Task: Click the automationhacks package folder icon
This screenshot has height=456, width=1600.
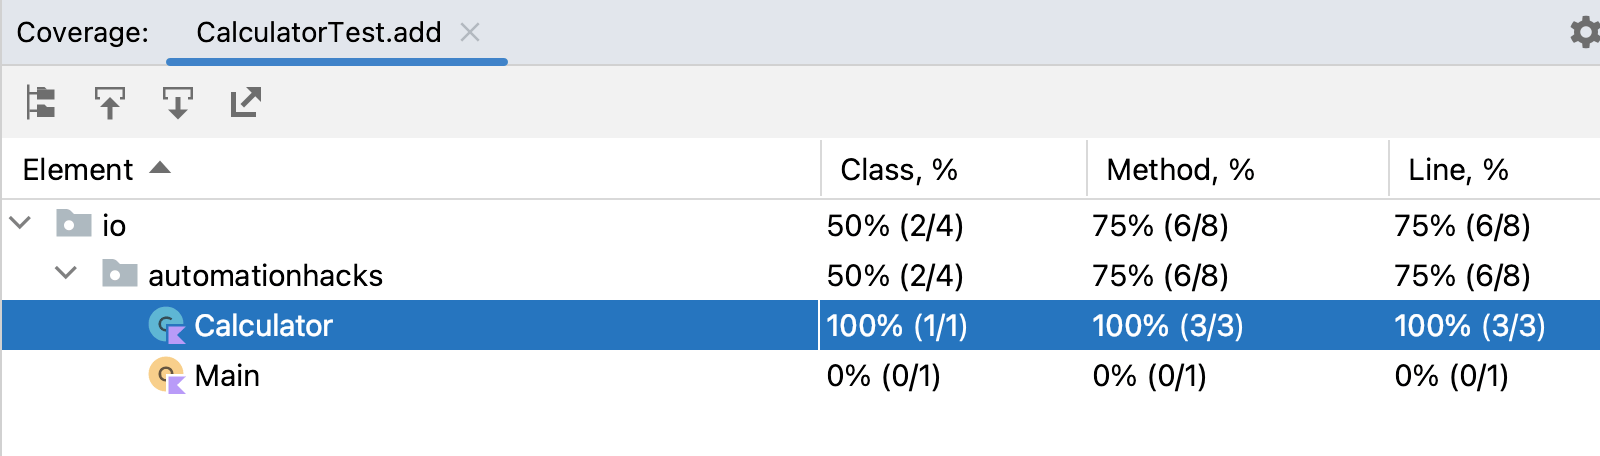Action: [x=119, y=274]
